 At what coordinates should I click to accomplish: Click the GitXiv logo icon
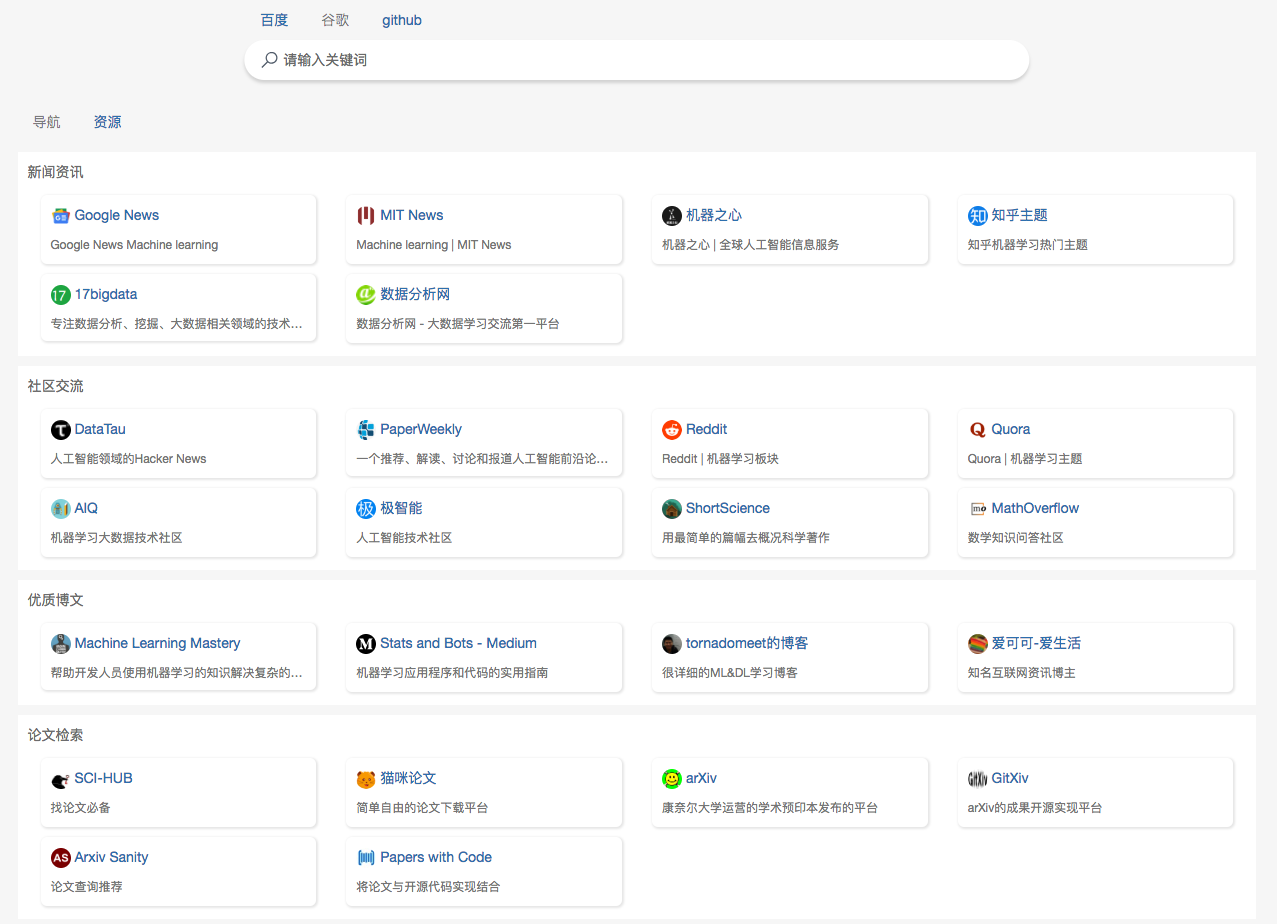(x=978, y=778)
